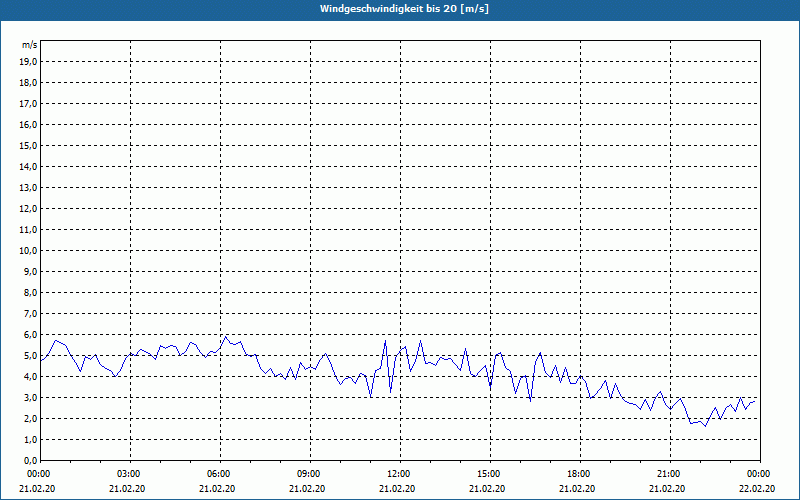
Task: Pick the 8,0 y-axis label
Action: point(30,292)
